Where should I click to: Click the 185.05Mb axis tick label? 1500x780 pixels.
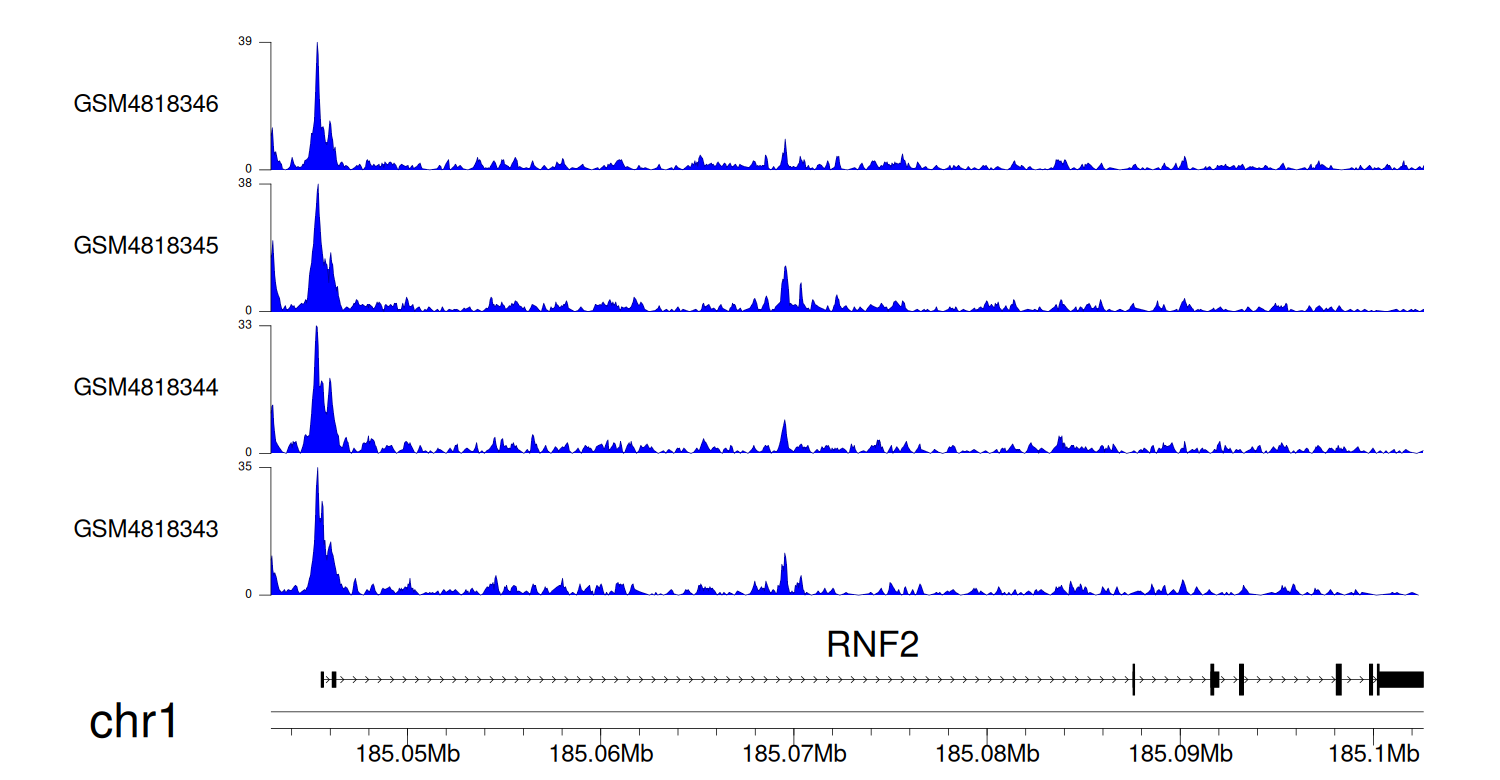click(411, 752)
